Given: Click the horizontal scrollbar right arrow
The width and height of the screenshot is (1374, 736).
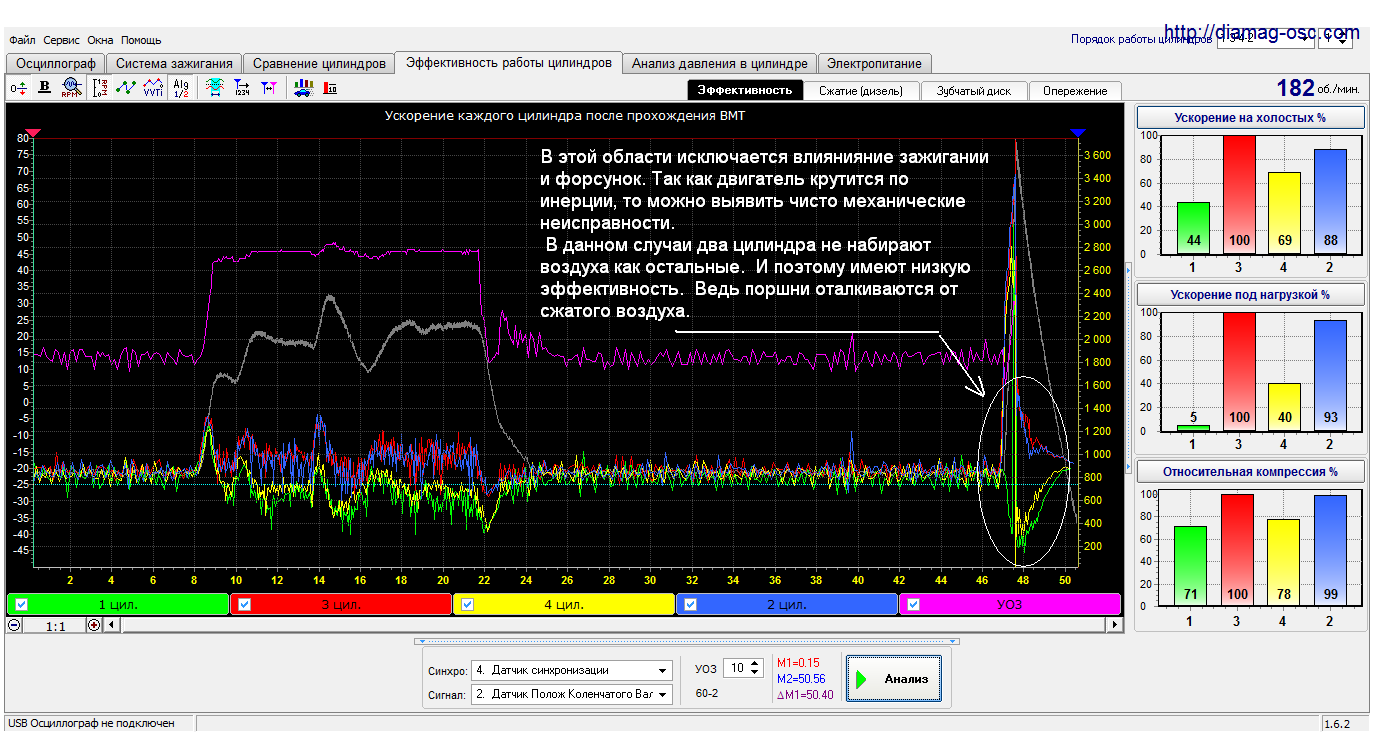Looking at the screenshot, I should [x=1115, y=624].
